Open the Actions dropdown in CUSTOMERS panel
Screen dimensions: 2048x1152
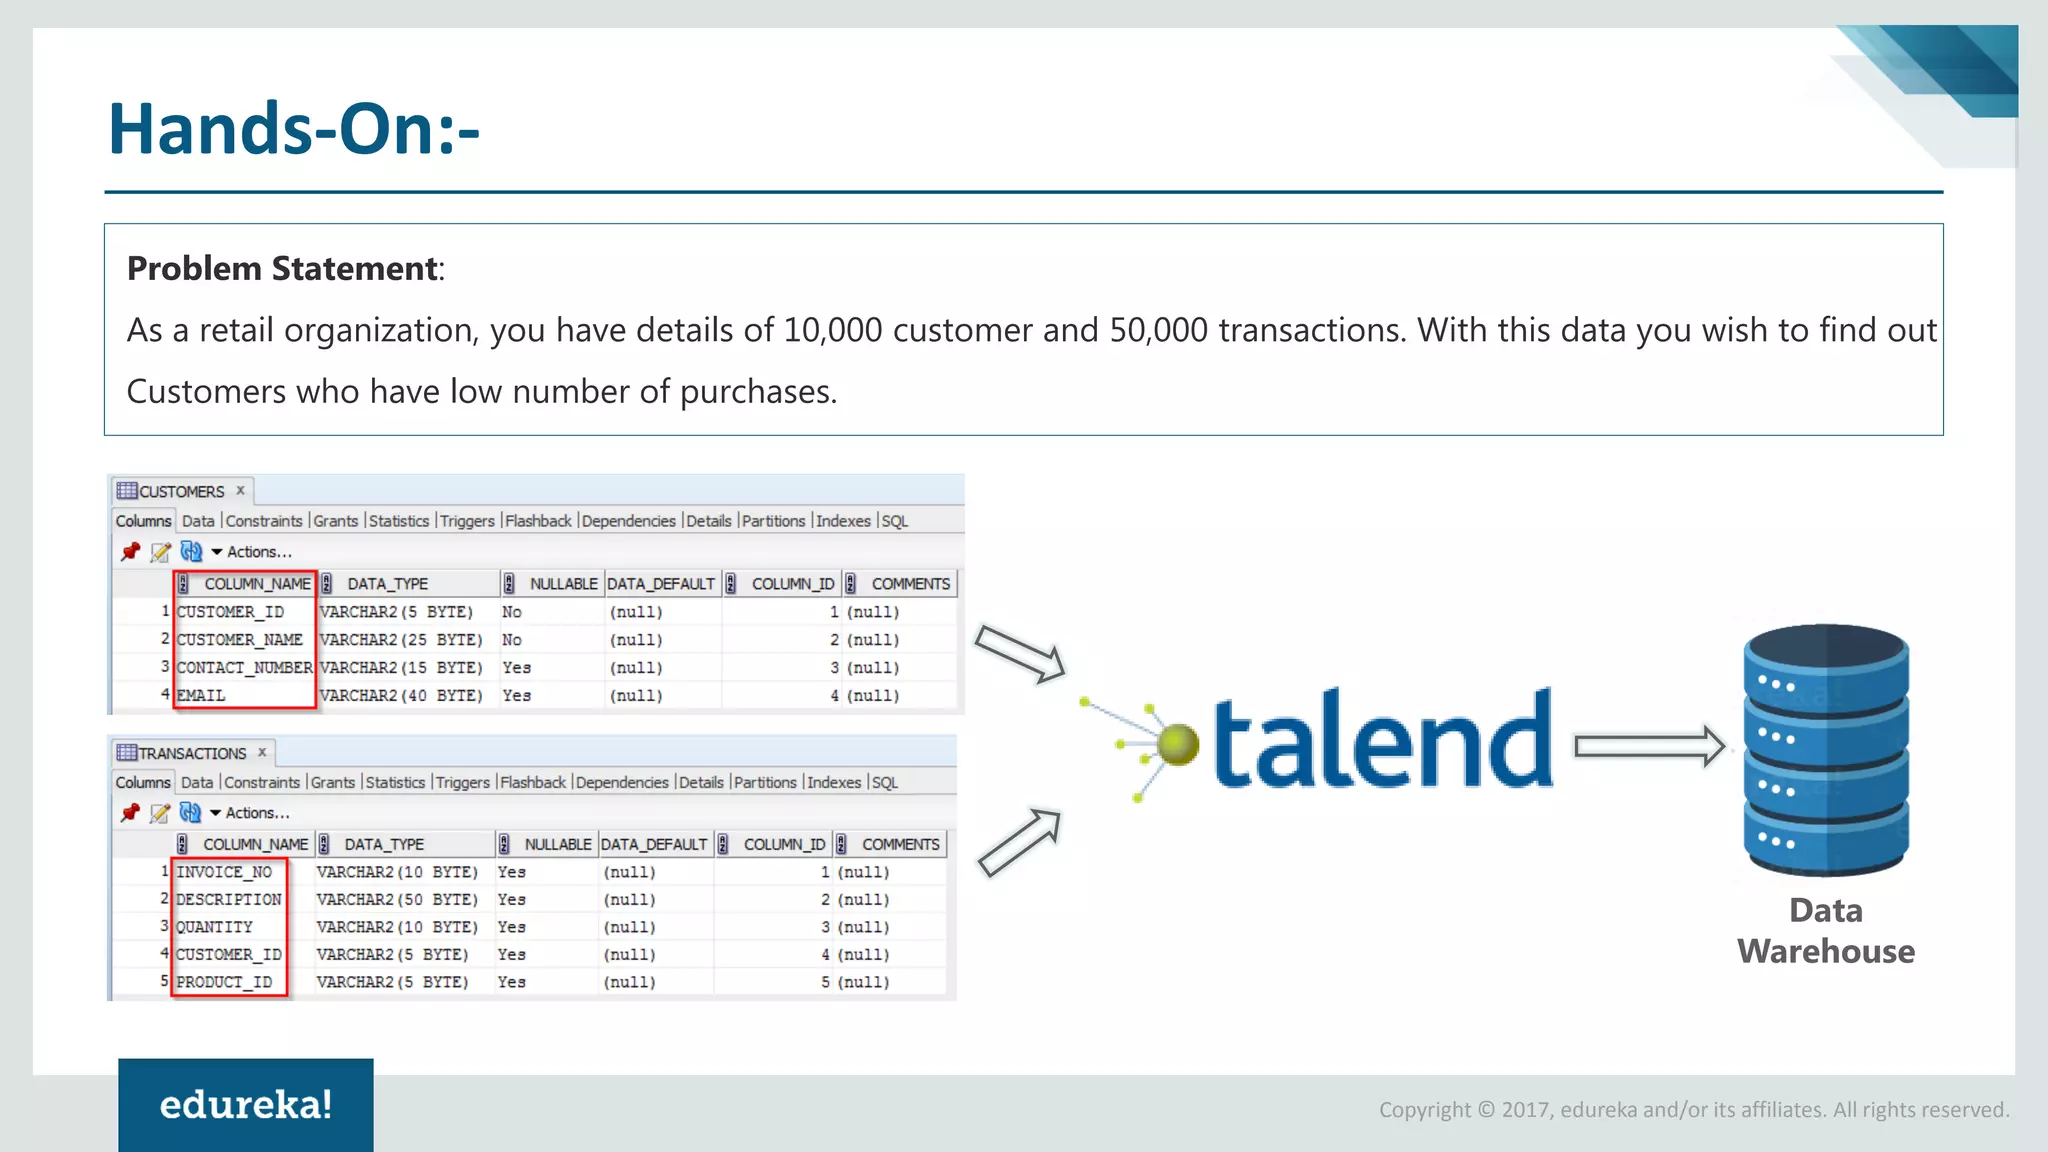(x=251, y=552)
